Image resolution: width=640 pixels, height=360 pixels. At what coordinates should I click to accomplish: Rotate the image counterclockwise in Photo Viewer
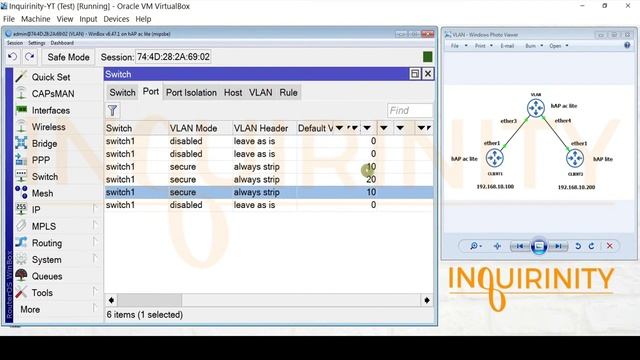[x=578, y=246]
